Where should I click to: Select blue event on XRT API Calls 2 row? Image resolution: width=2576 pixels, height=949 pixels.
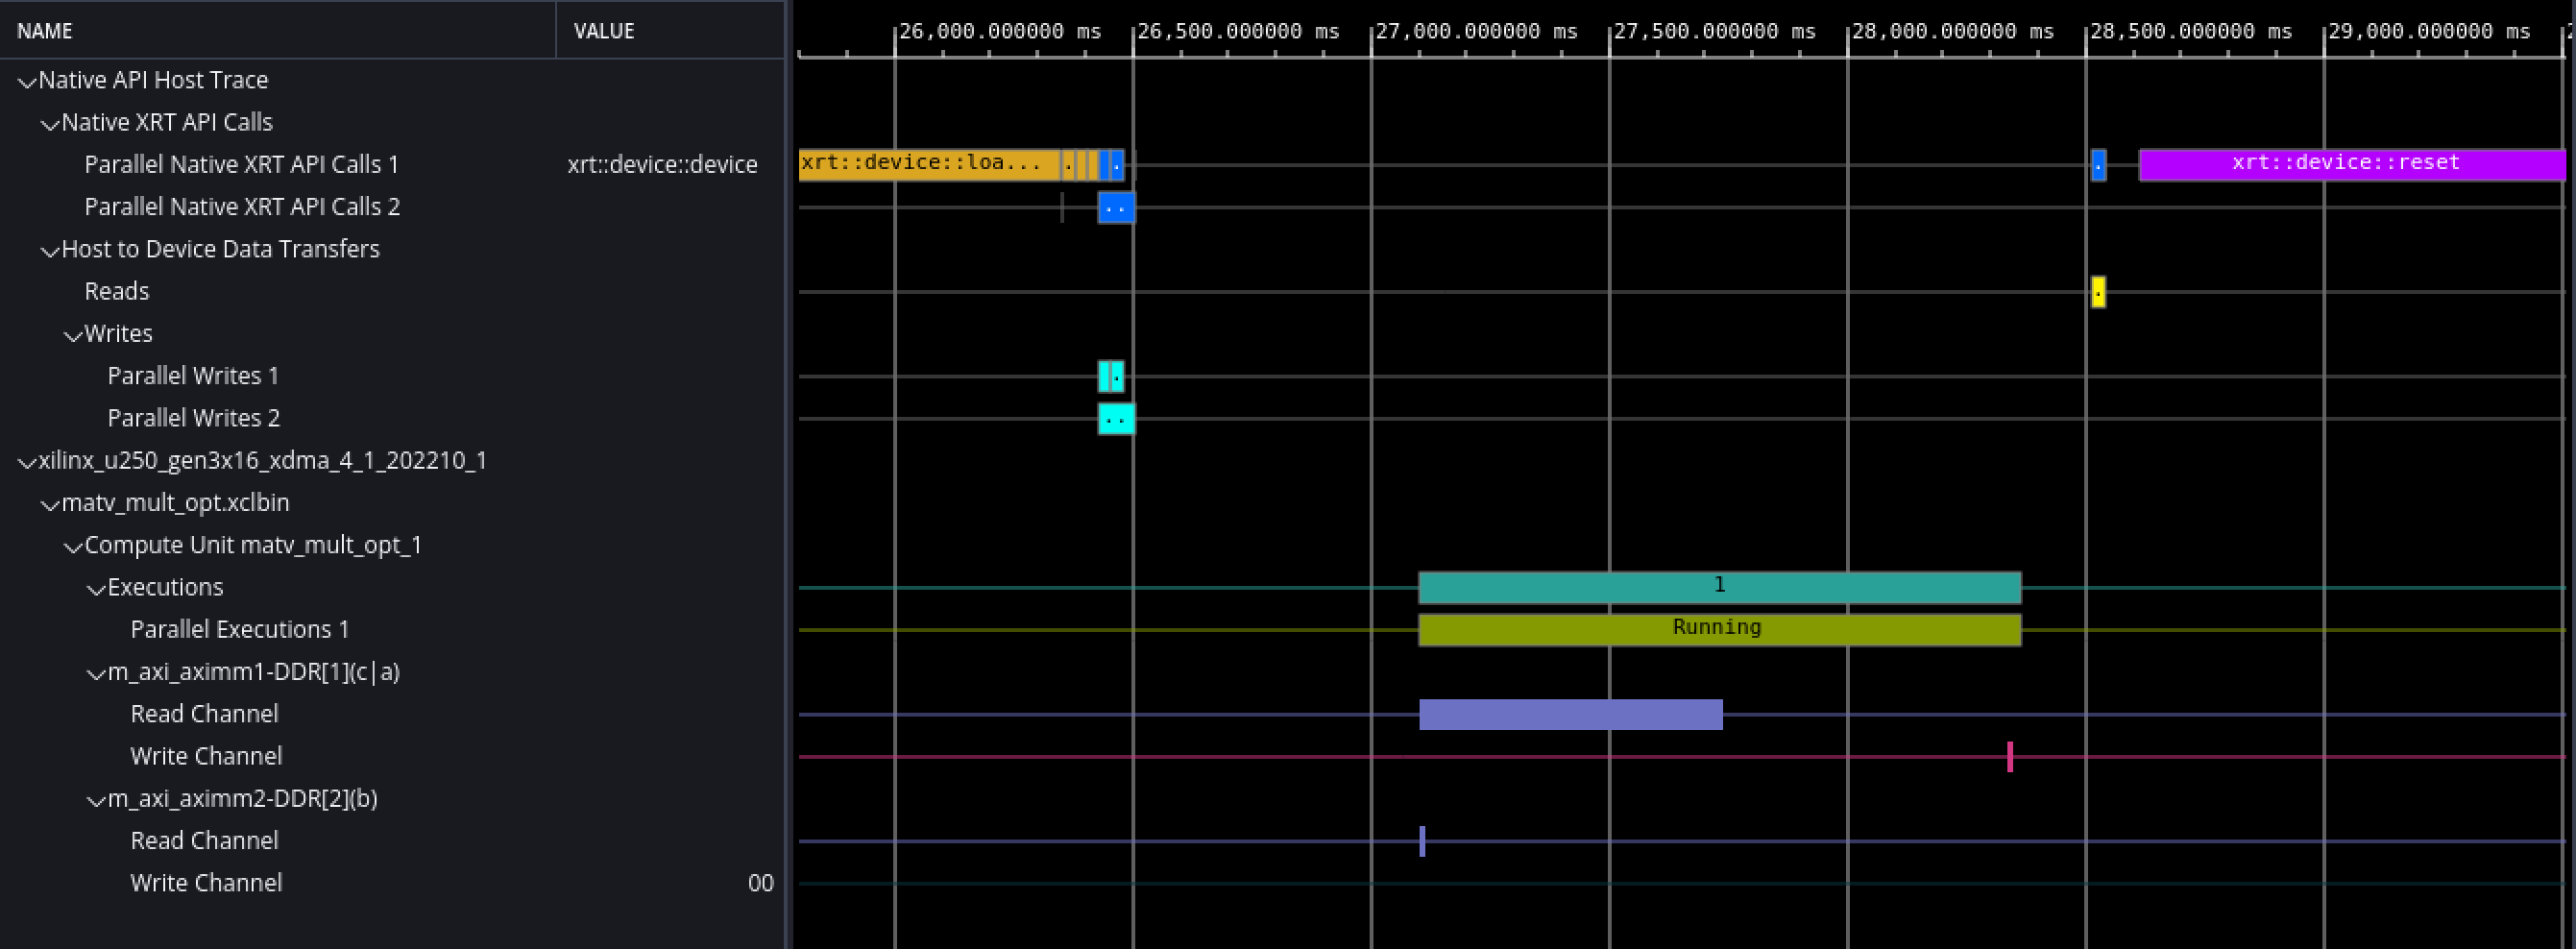click(1116, 207)
